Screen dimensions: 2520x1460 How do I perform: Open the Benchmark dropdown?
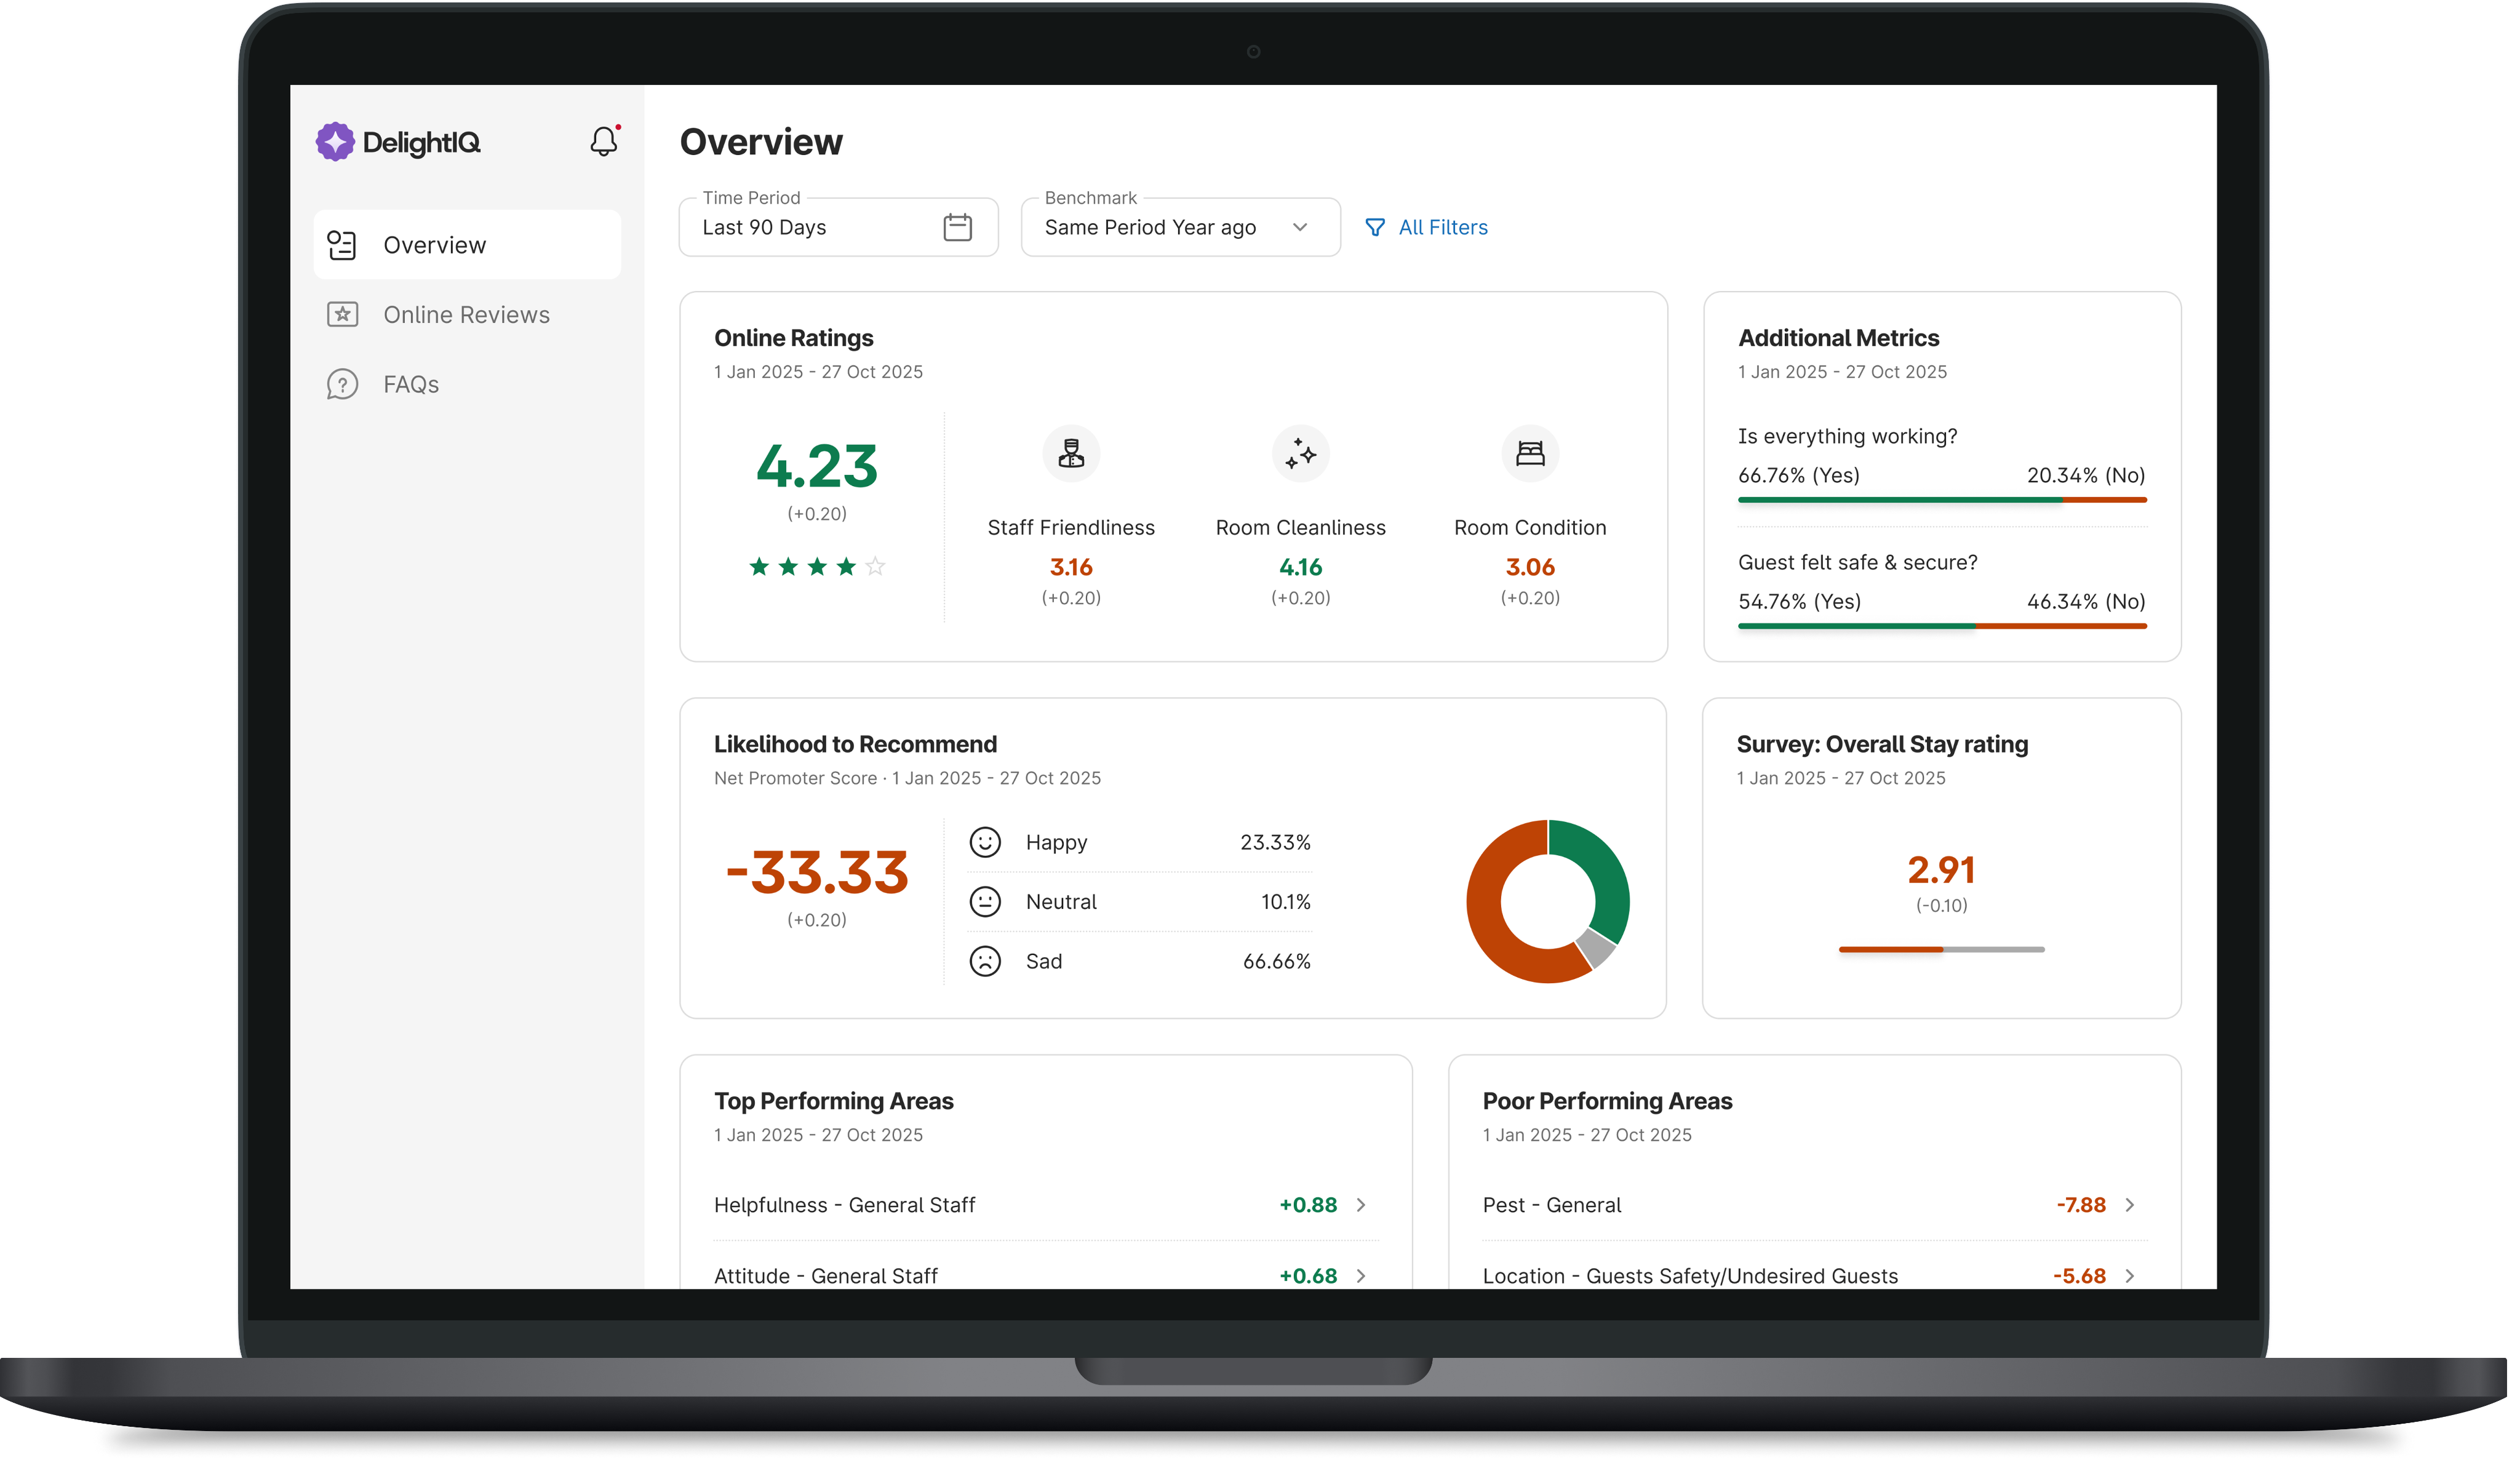pos(1180,227)
